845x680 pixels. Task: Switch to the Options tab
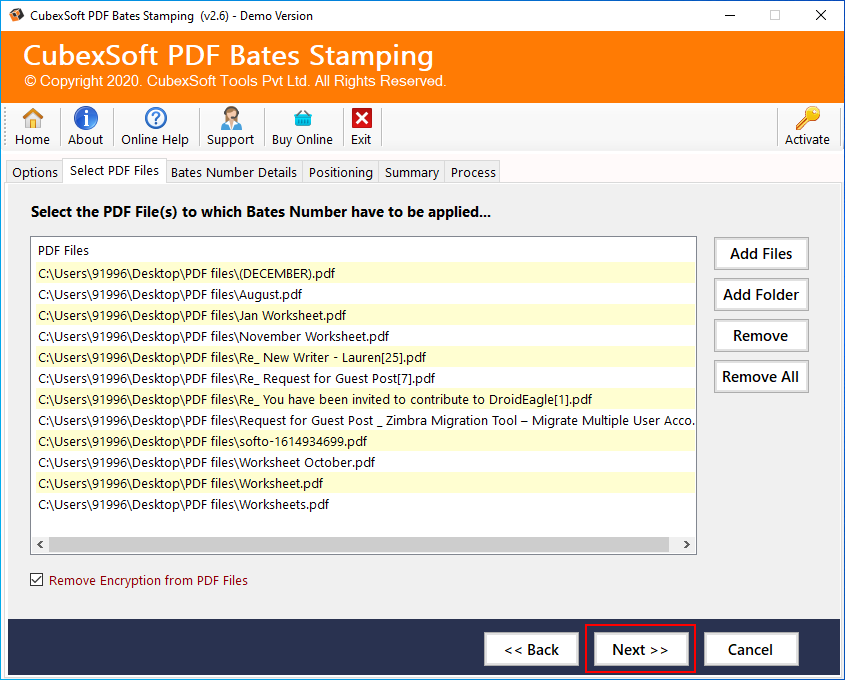pos(35,172)
